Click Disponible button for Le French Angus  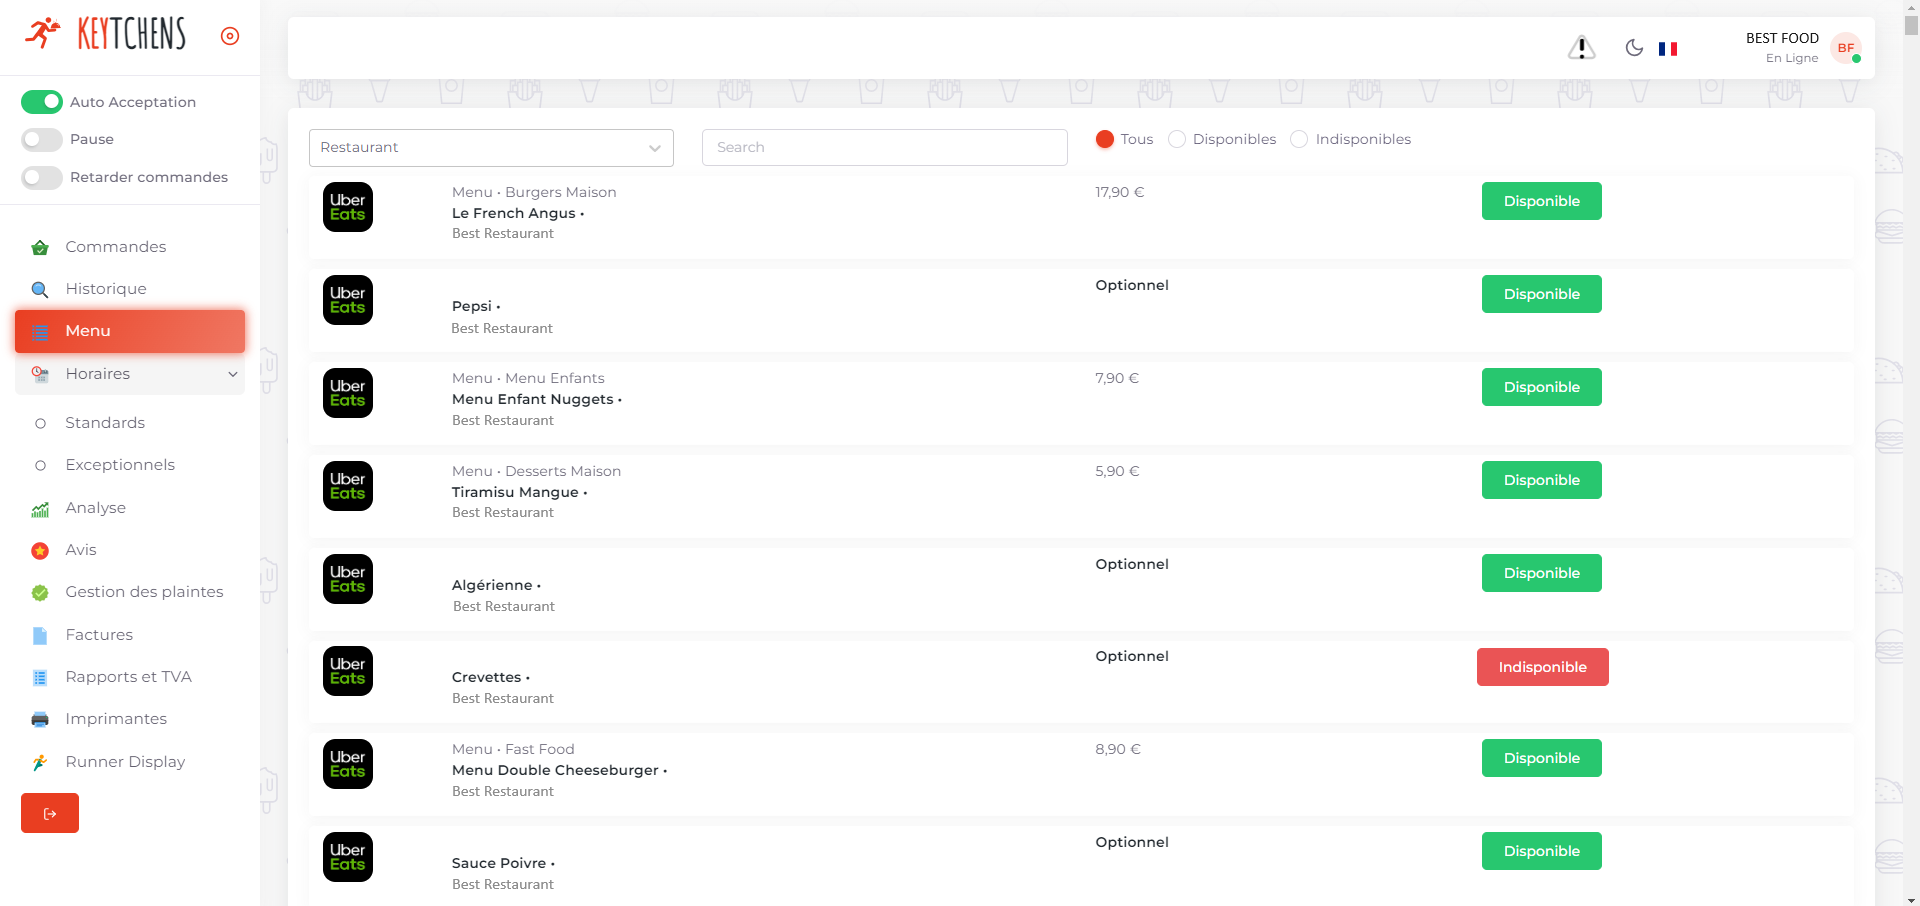tap(1541, 201)
